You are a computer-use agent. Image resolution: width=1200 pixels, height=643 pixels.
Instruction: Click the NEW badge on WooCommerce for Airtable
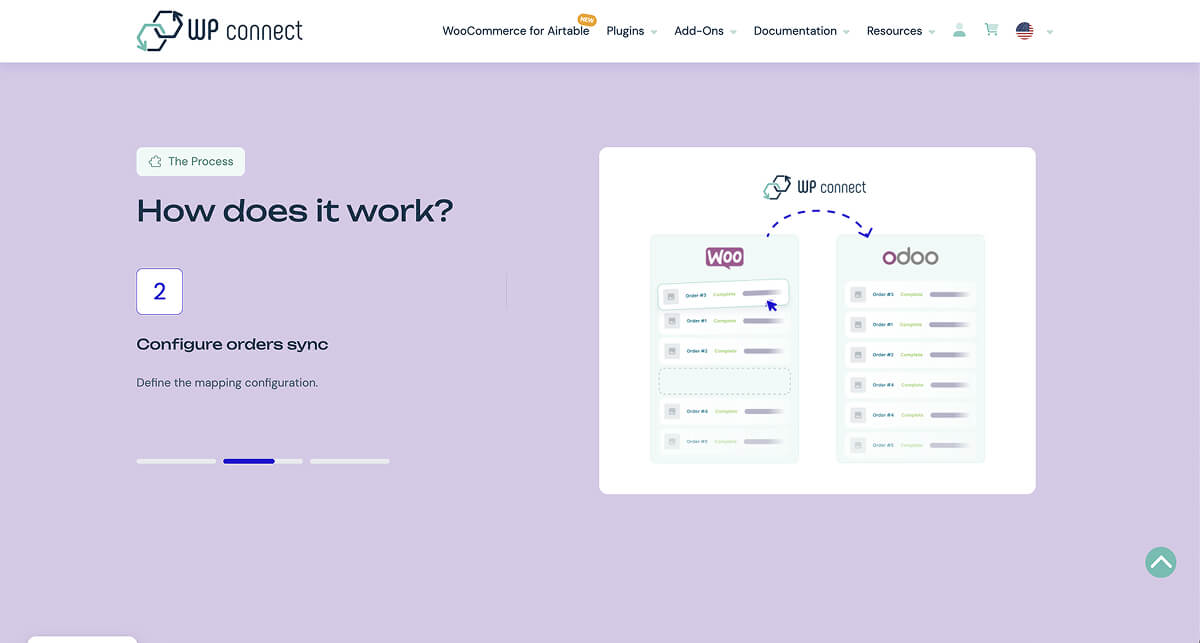click(587, 19)
